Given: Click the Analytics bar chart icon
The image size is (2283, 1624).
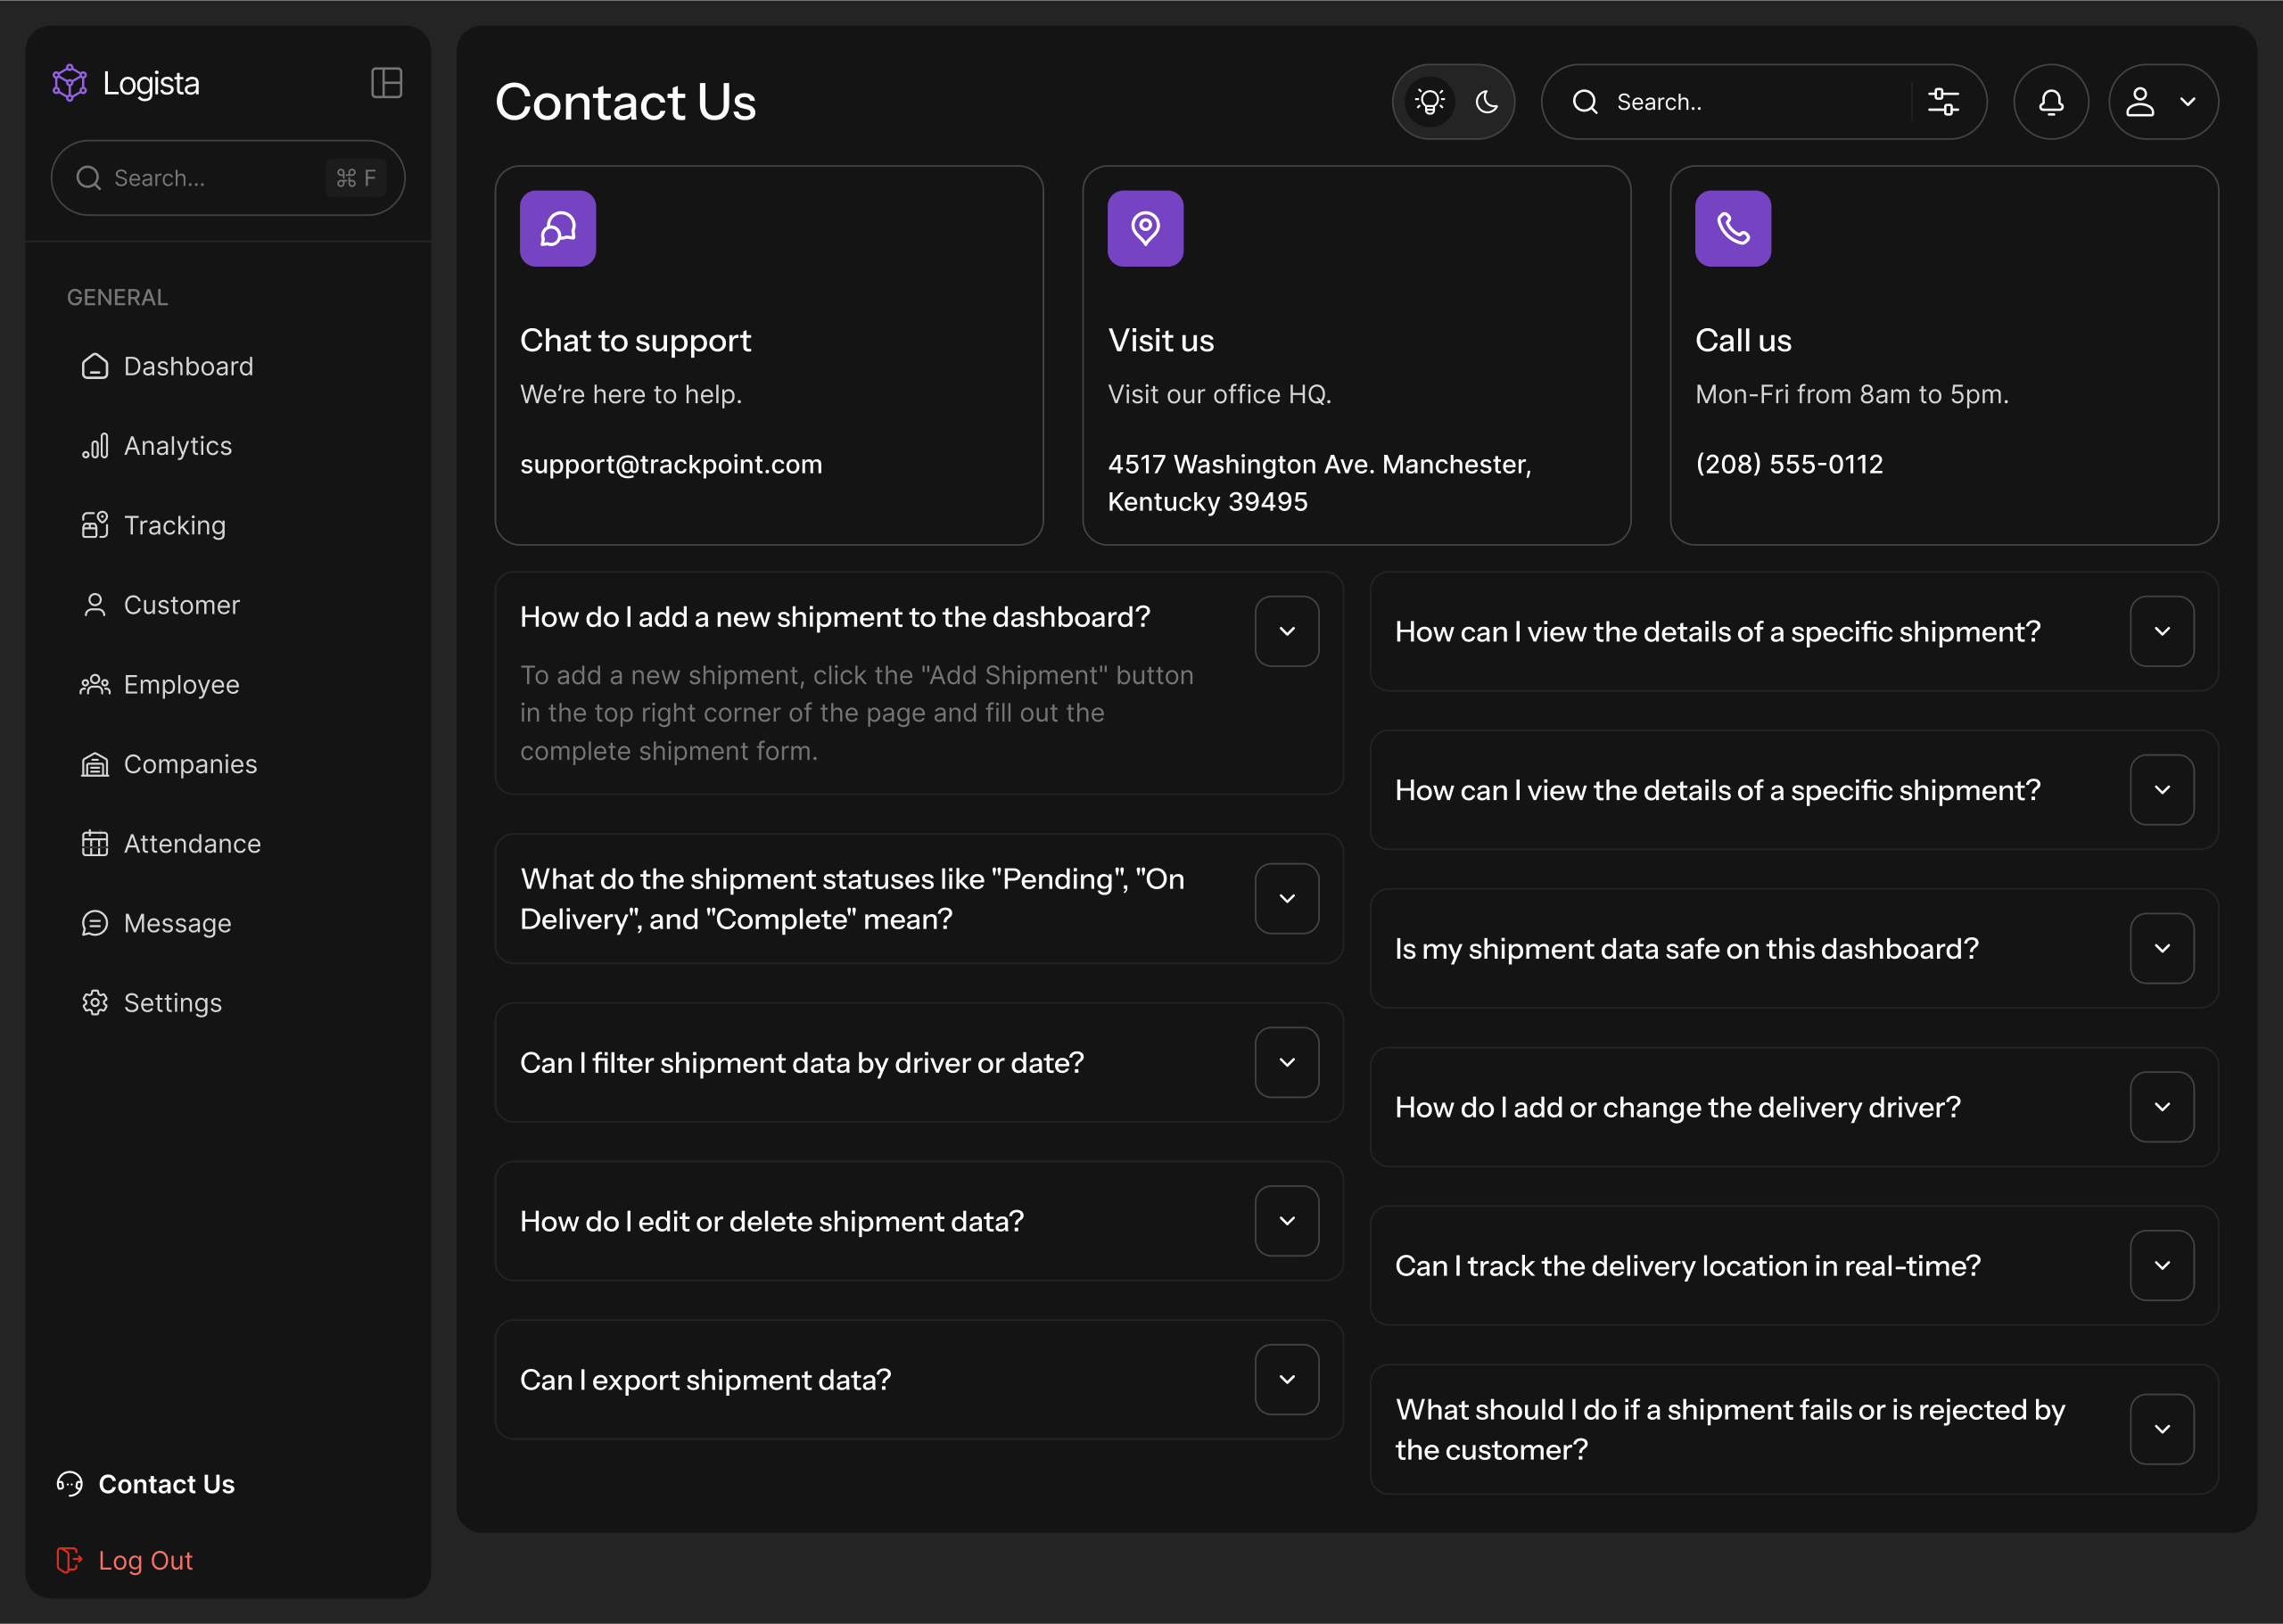Looking at the screenshot, I should pyautogui.click(x=95, y=446).
